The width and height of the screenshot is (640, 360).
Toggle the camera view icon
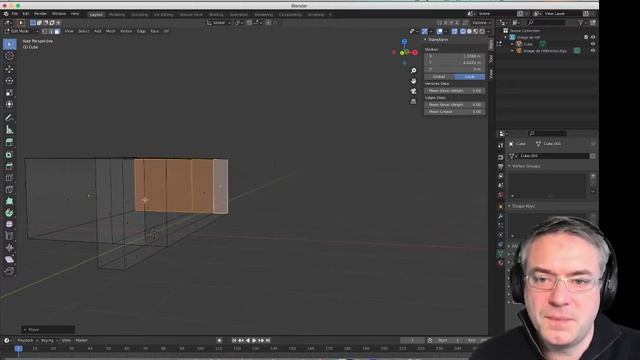[x=413, y=91]
